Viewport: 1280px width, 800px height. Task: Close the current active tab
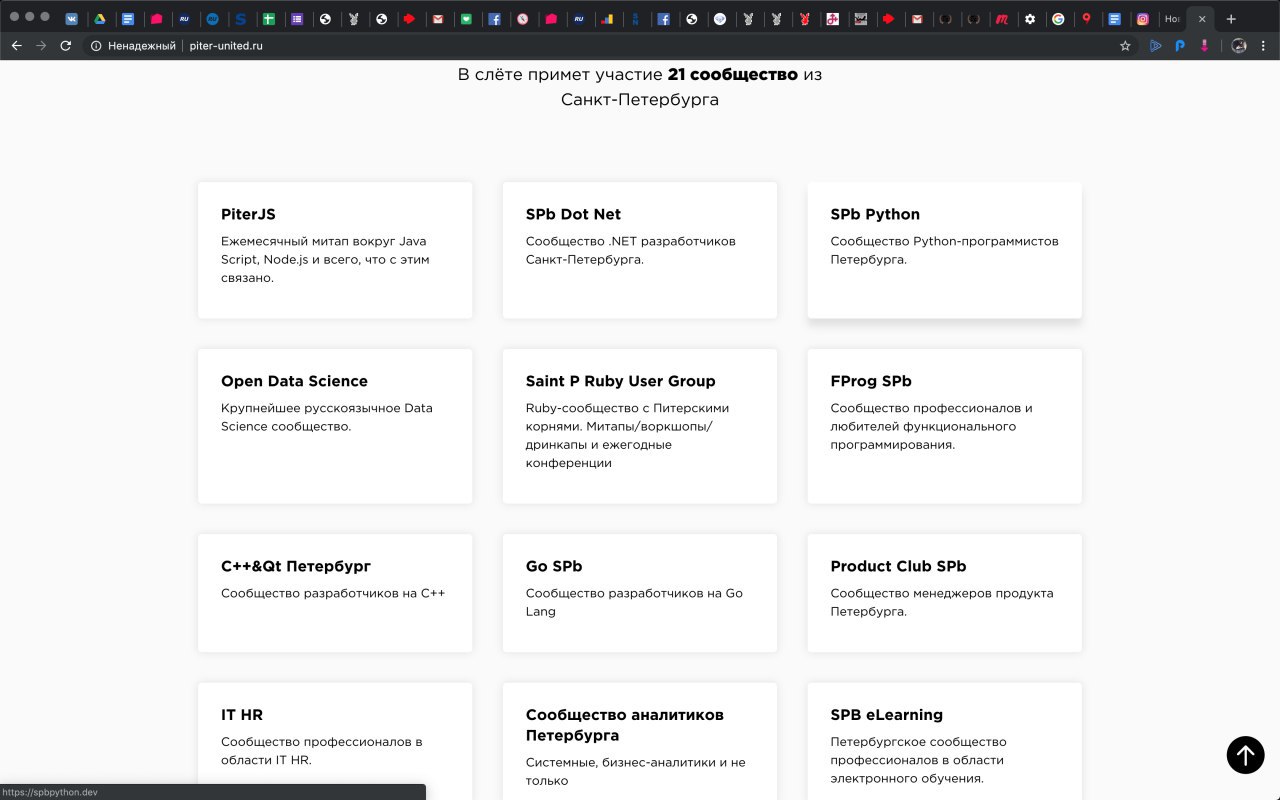(x=1202, y=19)
